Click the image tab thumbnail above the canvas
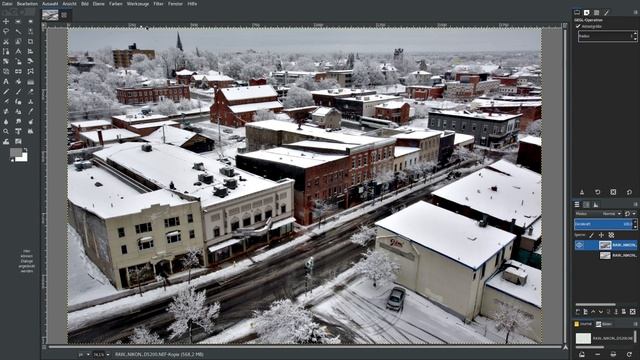Image resolution: width=640 pixels, height=360 pixels. (x=50, y=15)
